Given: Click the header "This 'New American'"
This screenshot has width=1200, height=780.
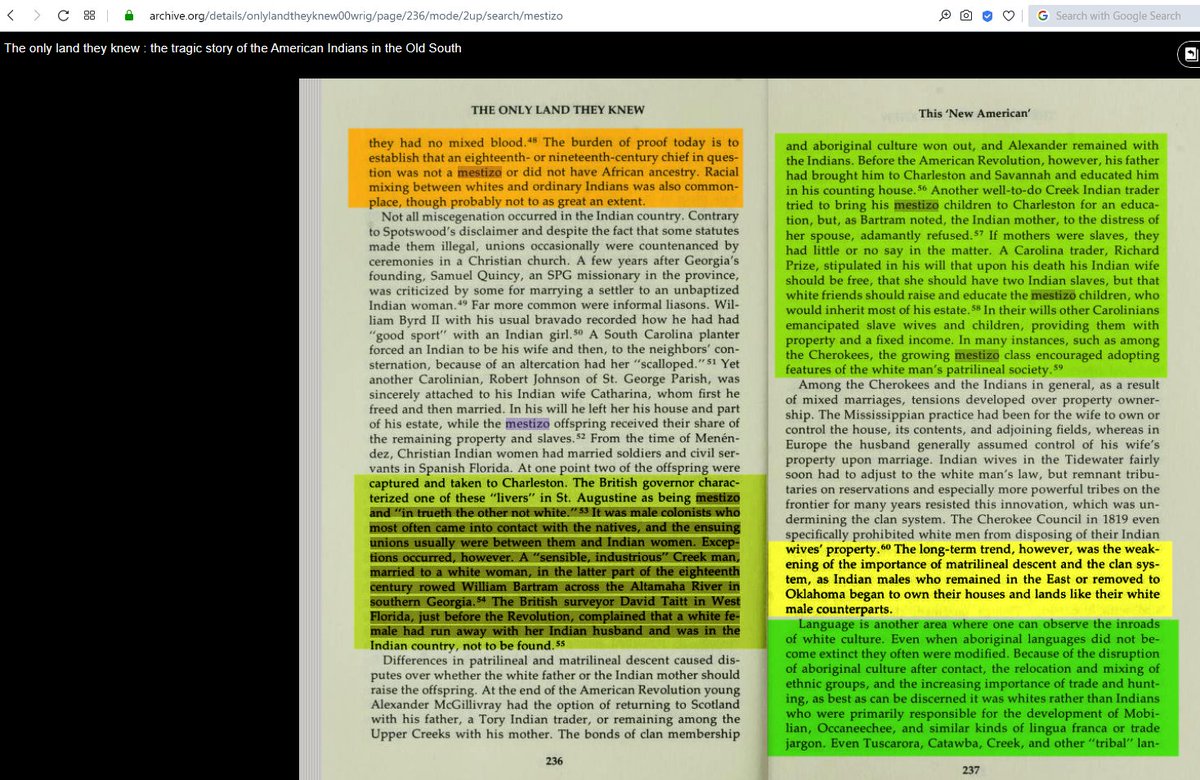Looking at the screenshot, I should coord(974,114).
